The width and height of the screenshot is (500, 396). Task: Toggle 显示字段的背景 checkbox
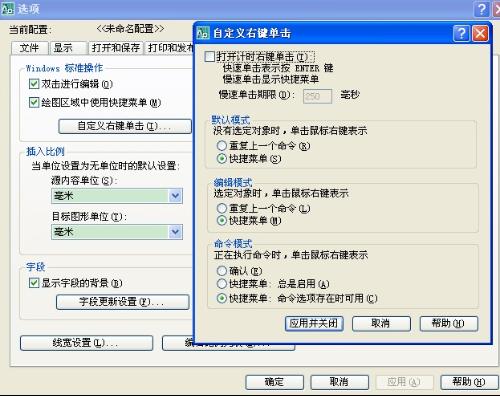[34, 283]
